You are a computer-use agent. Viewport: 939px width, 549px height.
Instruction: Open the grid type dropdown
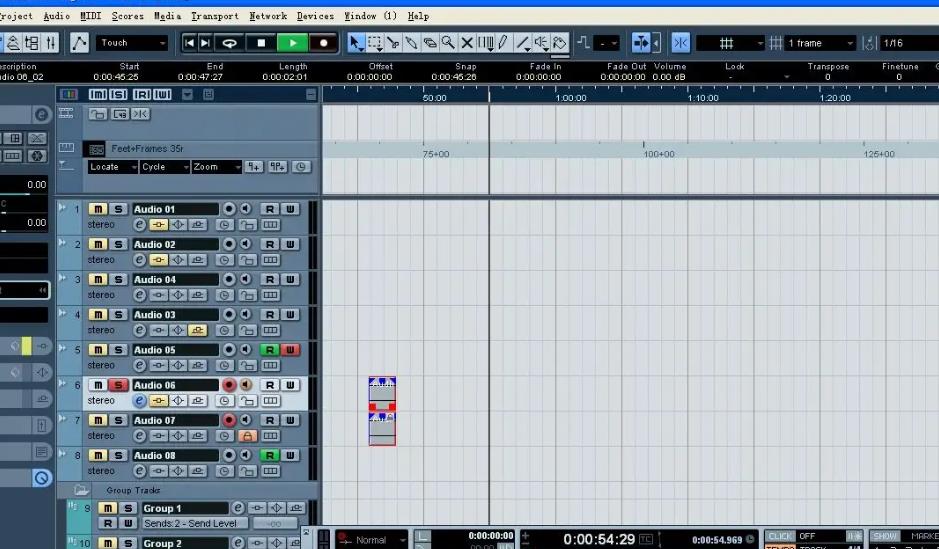(x=731, y=43)
